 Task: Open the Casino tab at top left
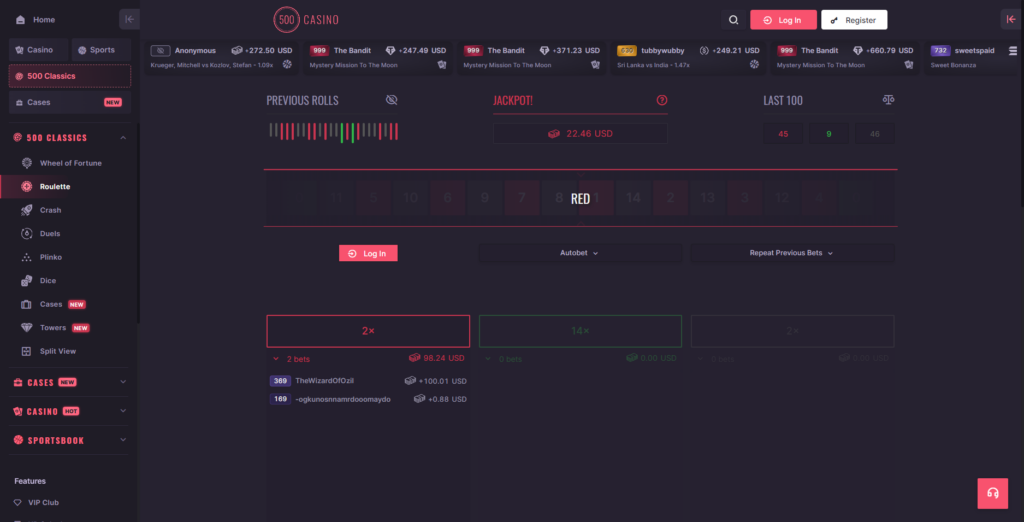[39, 50]
